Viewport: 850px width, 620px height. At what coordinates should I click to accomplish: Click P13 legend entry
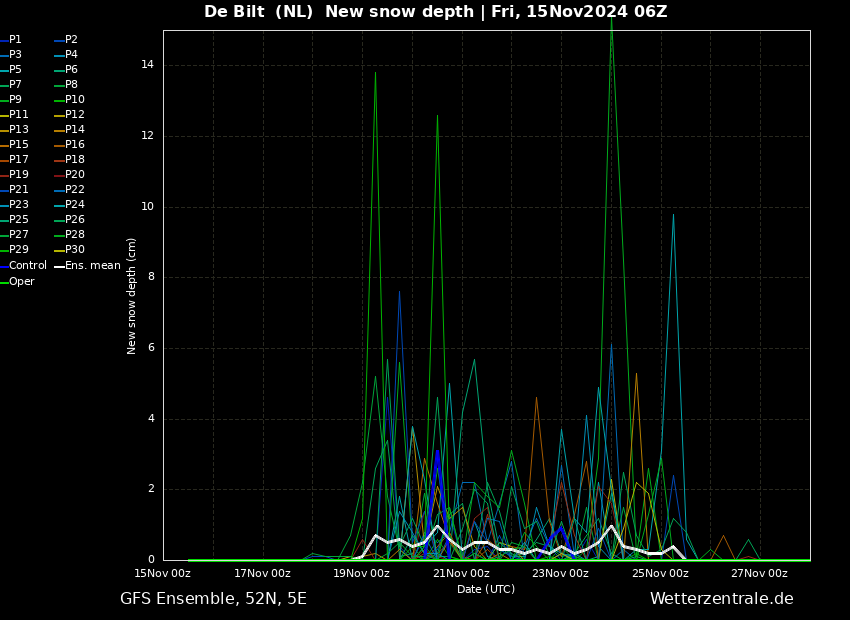pyautogui.click(x=18, y=130)
